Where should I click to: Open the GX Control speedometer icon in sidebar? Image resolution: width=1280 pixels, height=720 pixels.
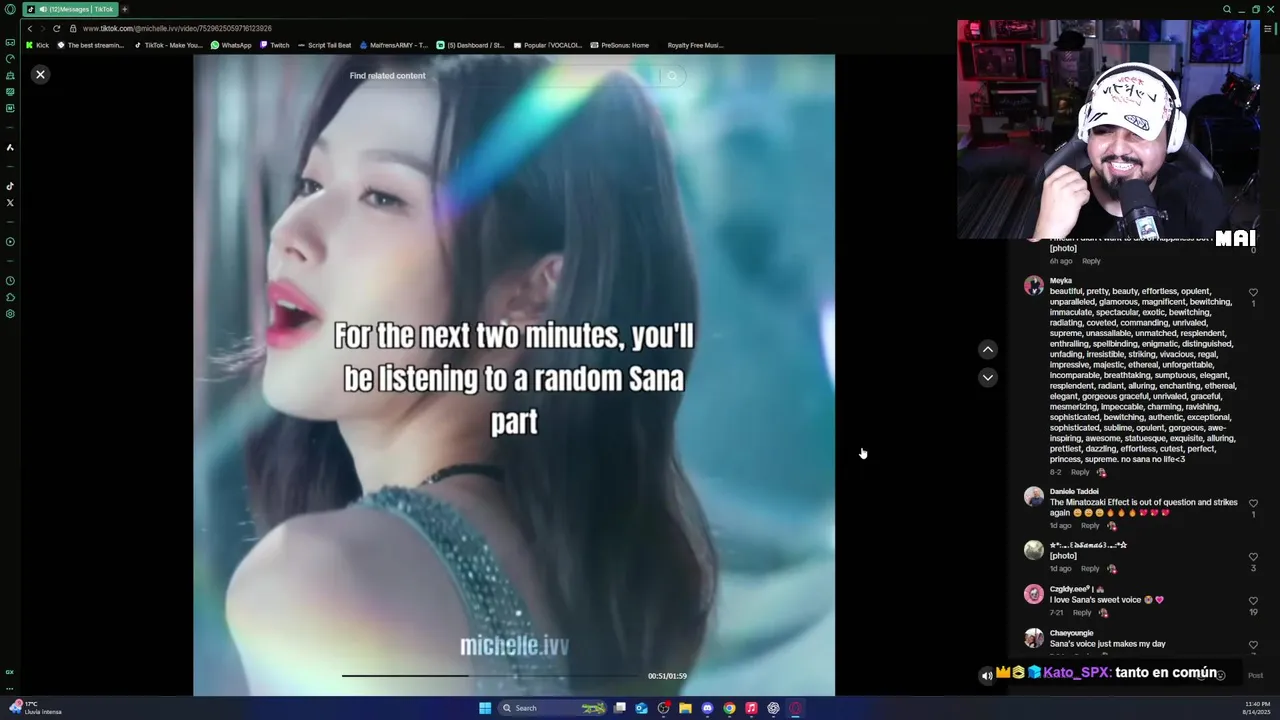tap(10, 59)
